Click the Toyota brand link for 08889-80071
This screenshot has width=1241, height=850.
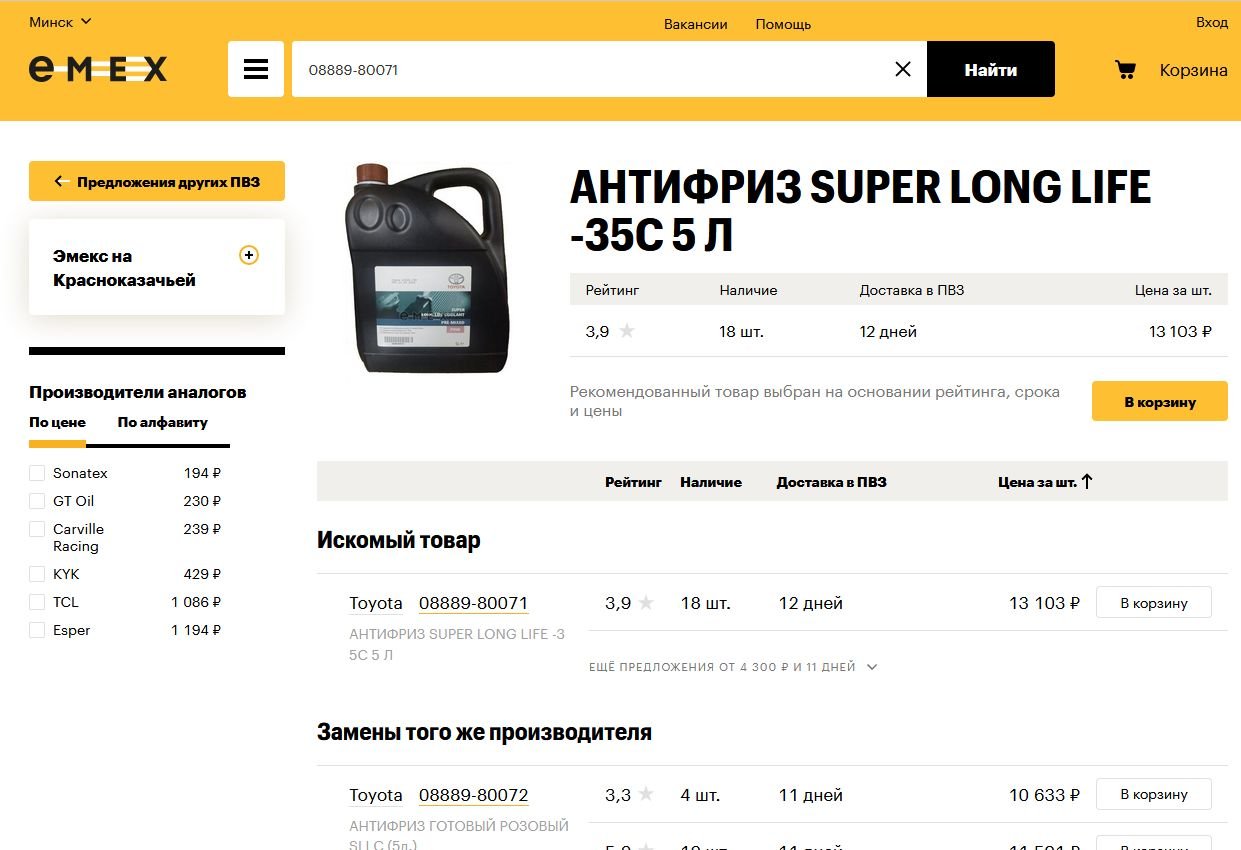point(376,603)
